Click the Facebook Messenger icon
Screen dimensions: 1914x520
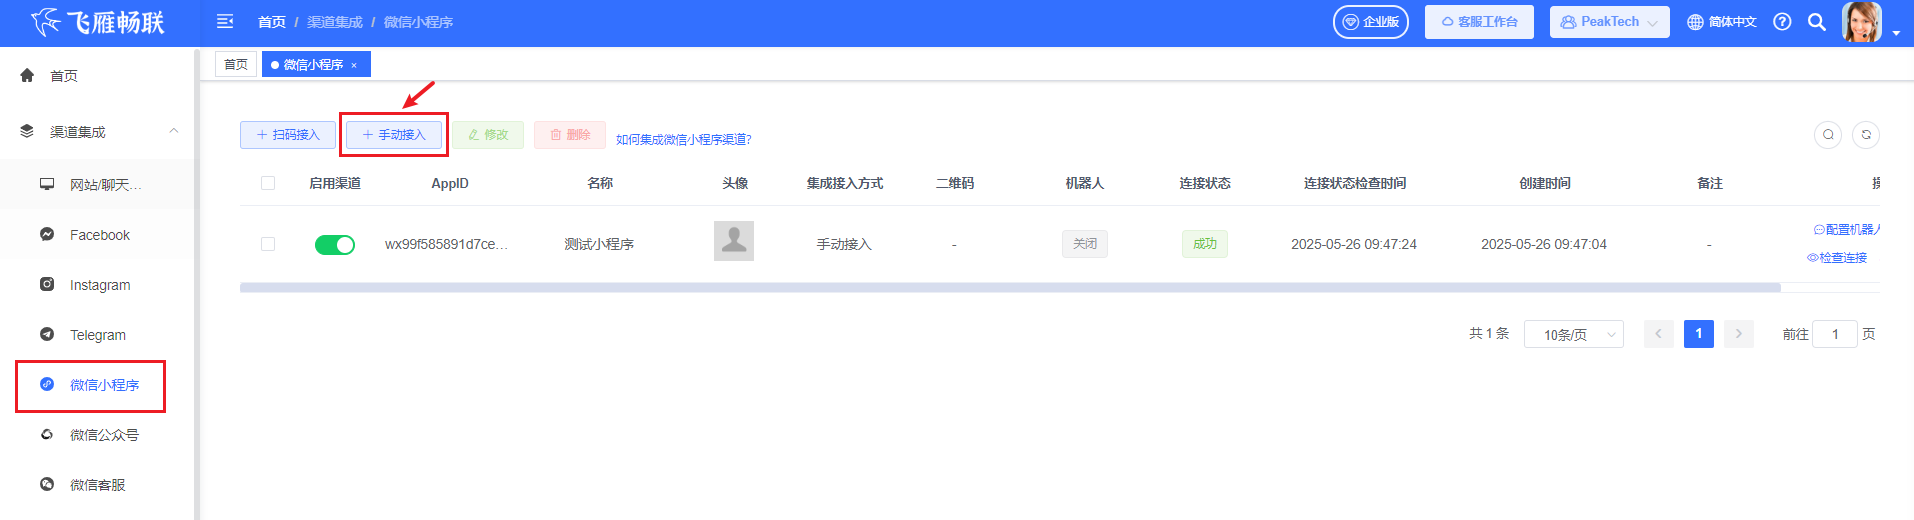click(x=47, y=234)
